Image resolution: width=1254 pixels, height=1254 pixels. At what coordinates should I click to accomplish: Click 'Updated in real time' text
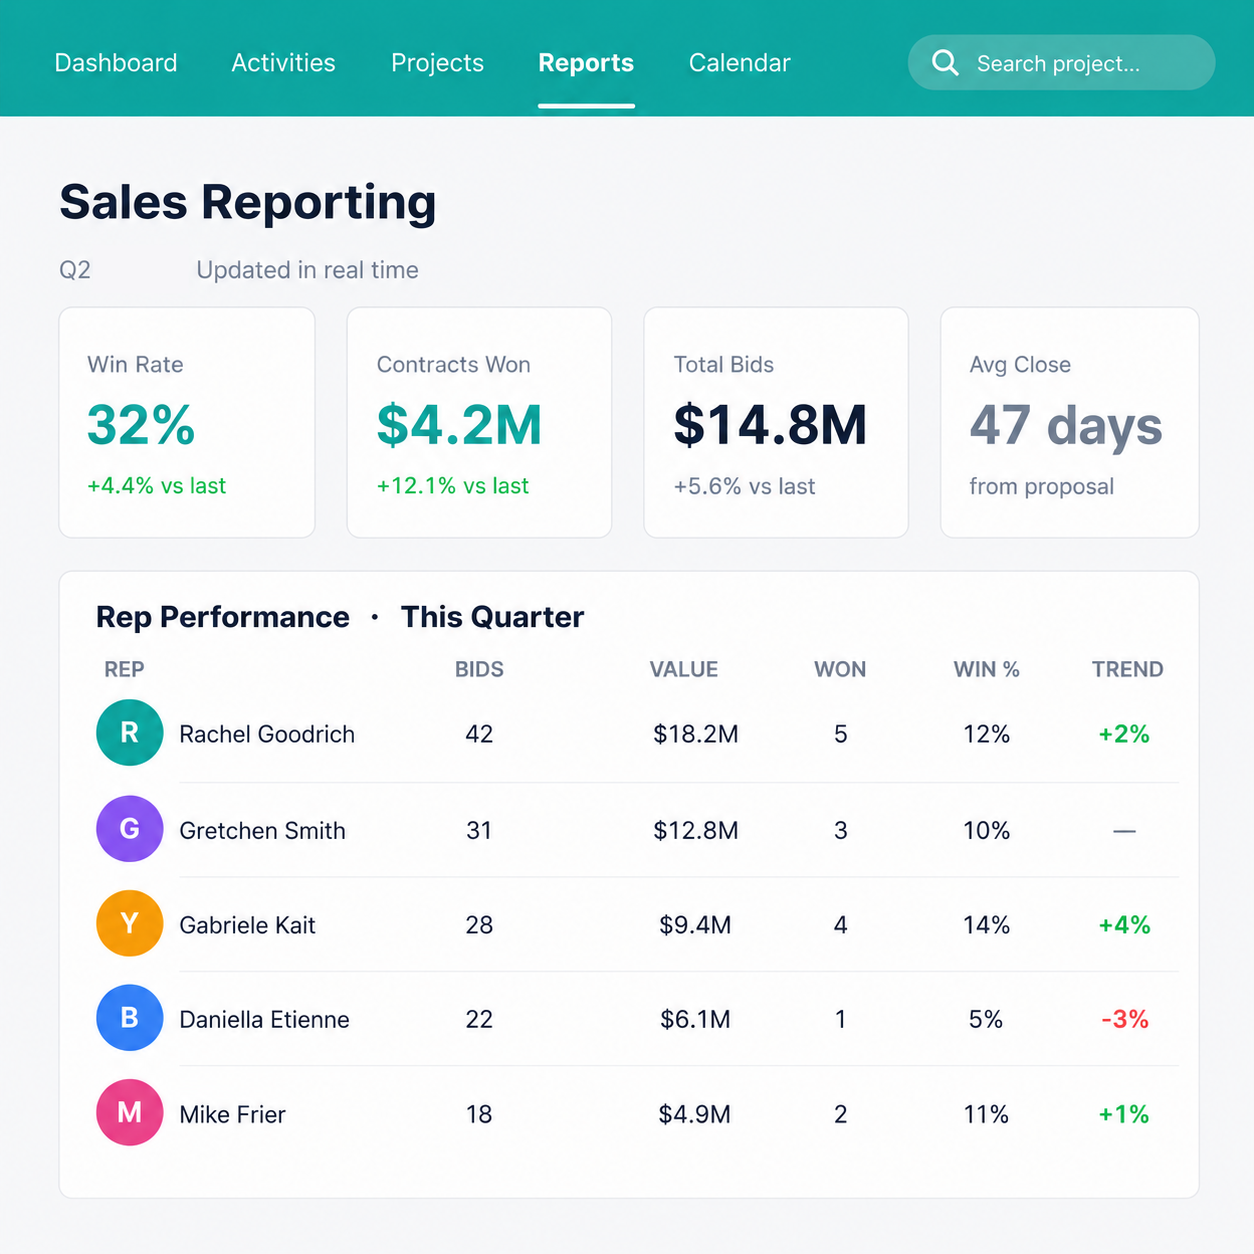pyautogui.click(x=307, y=270)
